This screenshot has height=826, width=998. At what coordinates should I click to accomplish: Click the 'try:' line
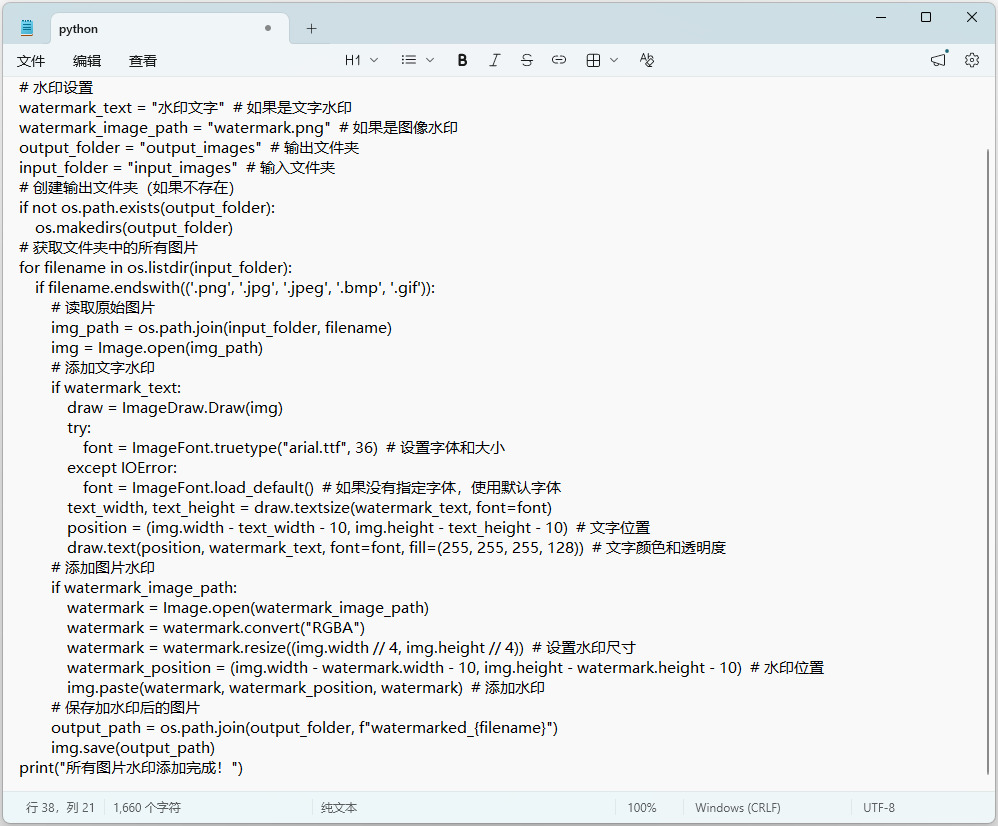[x=79, y=428]
